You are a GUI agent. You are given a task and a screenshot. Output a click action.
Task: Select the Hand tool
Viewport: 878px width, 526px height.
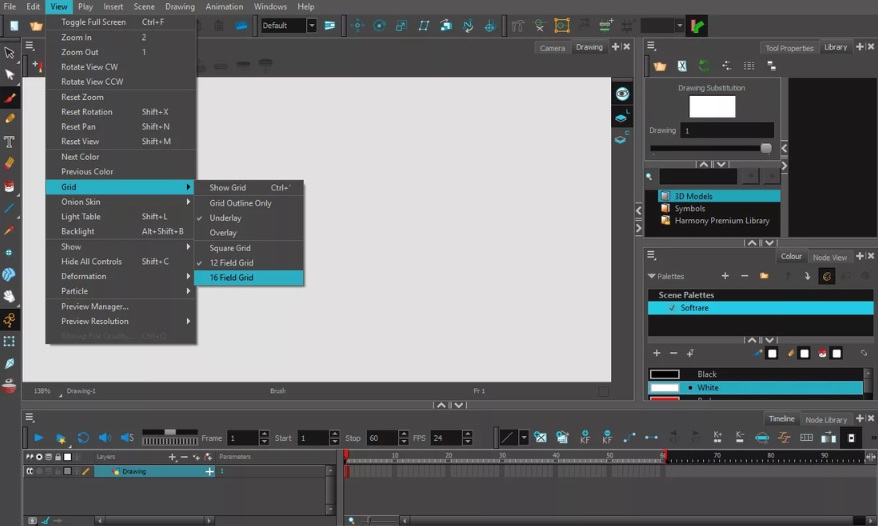[x=10, y=296]
